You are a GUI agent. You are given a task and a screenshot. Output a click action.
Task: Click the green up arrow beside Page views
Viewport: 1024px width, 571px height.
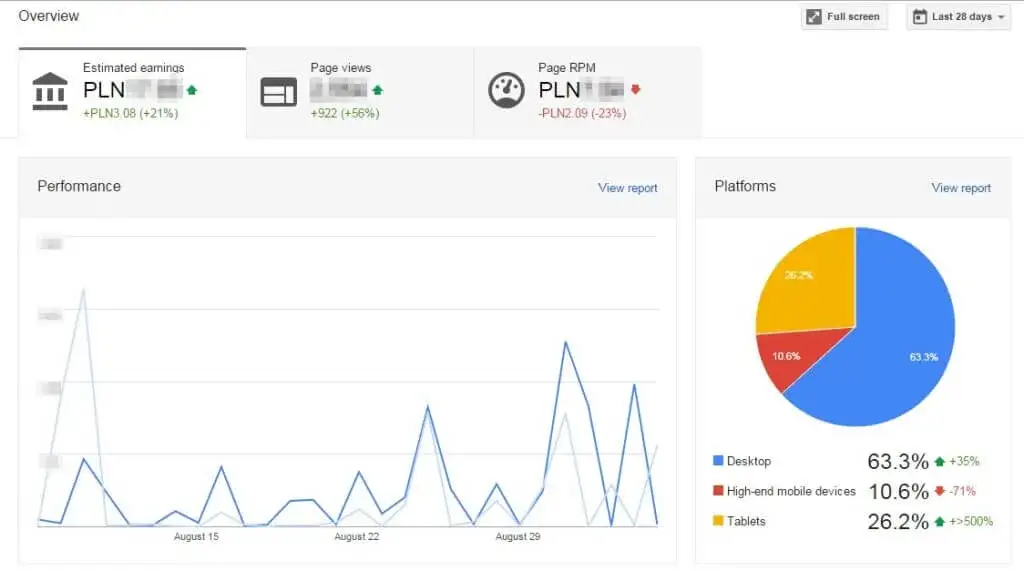pos(378,90)
